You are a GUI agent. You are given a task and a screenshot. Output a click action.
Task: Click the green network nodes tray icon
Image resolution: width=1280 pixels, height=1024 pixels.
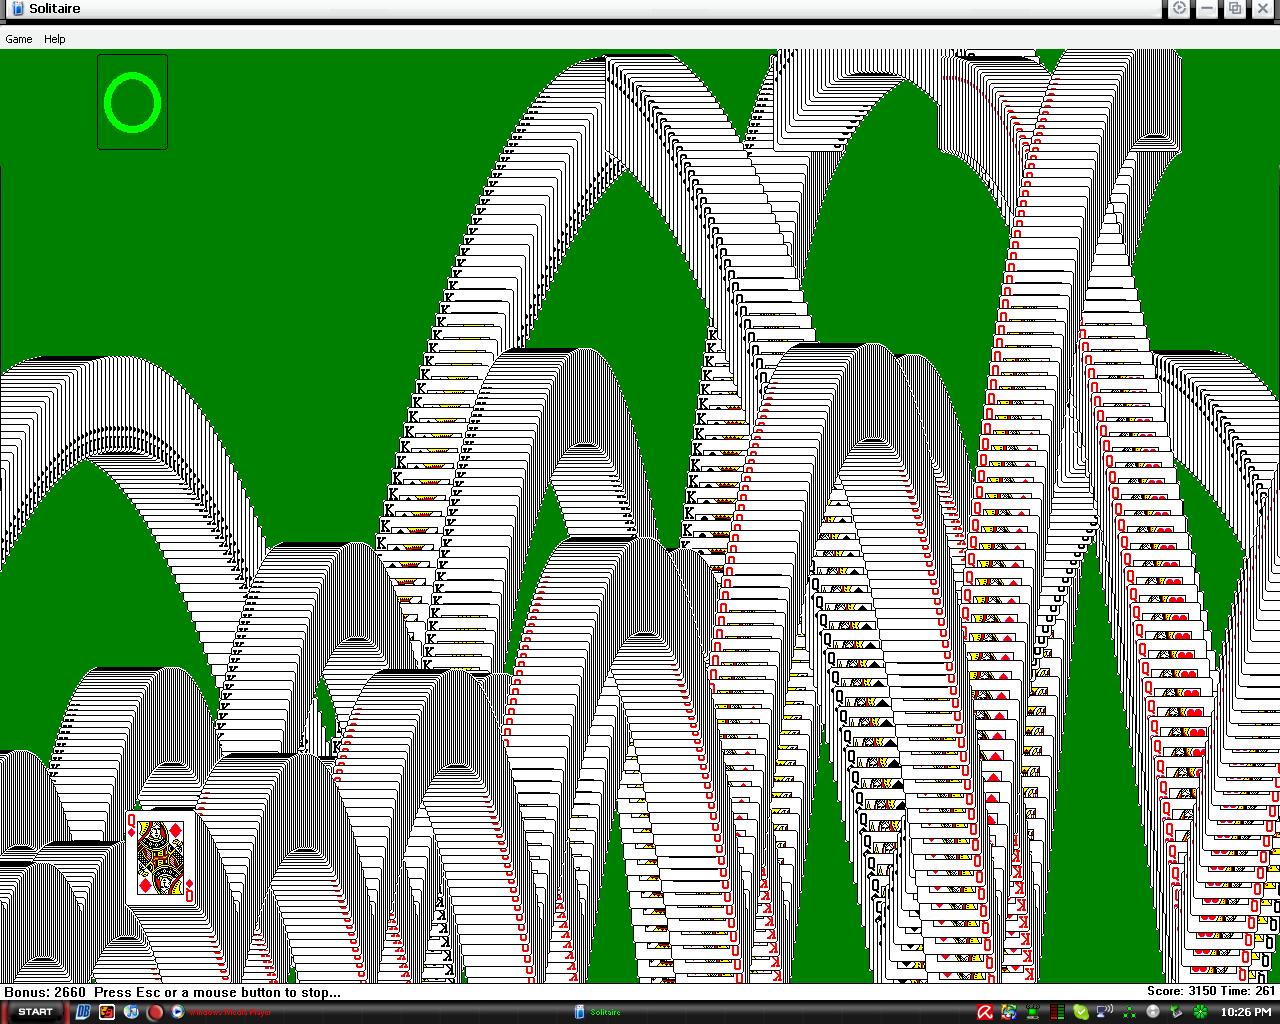(x=1129, y=1012)
